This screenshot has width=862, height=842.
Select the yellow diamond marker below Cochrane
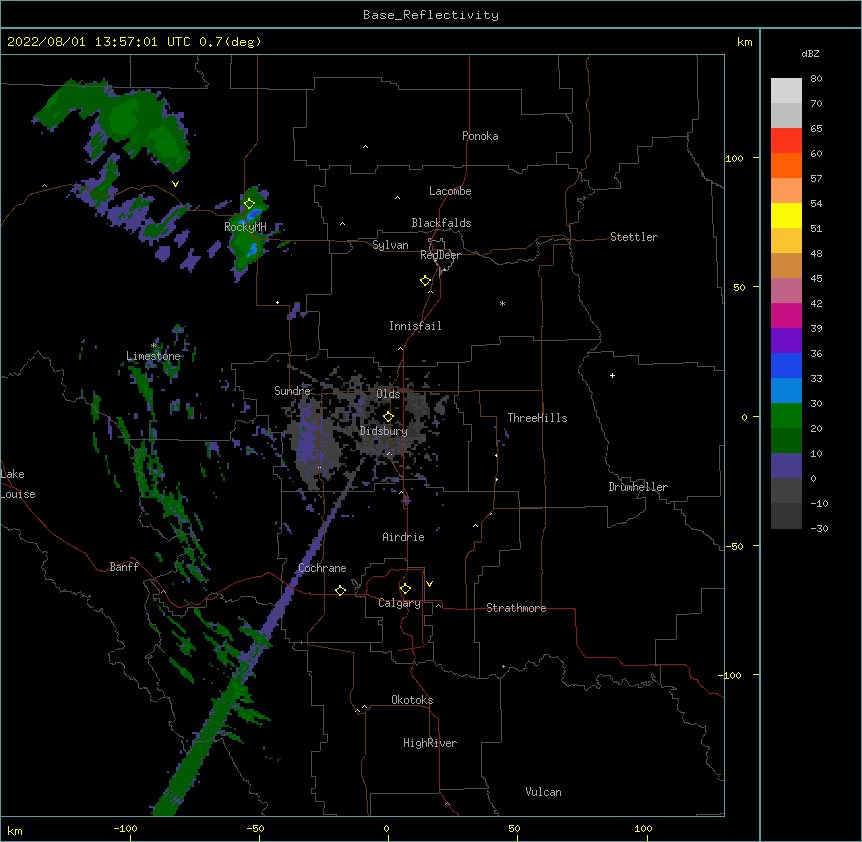click(340, 590)
